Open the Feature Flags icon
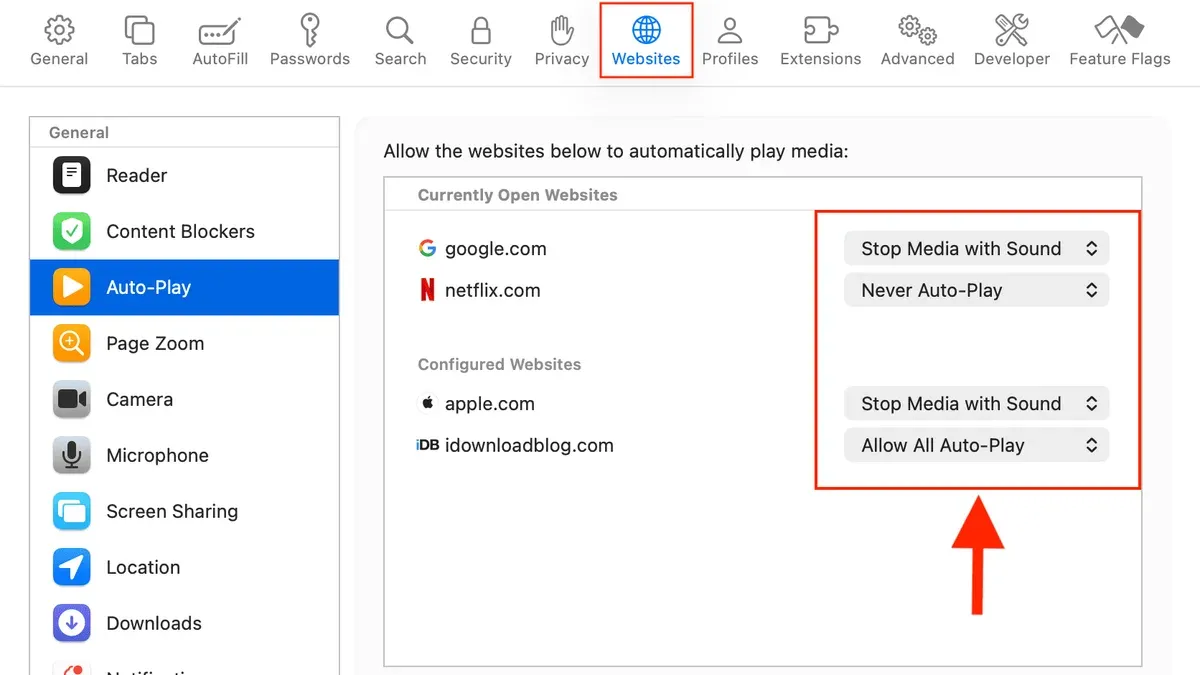This screenshot has height=675, width=1200. tap(1120, 30)
